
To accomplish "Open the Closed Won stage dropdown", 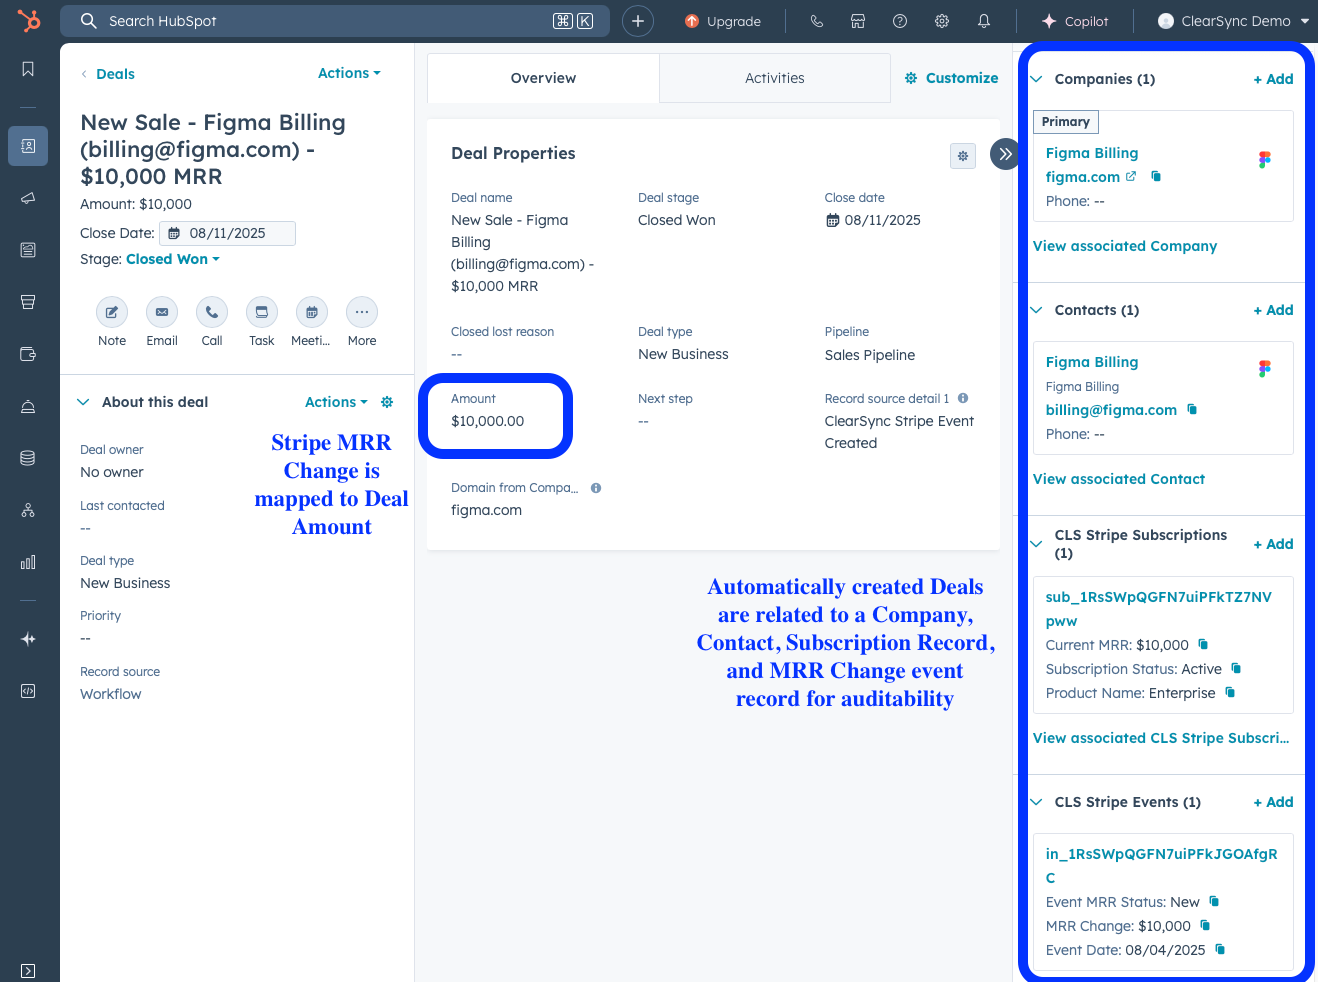I will pos(173,259).
